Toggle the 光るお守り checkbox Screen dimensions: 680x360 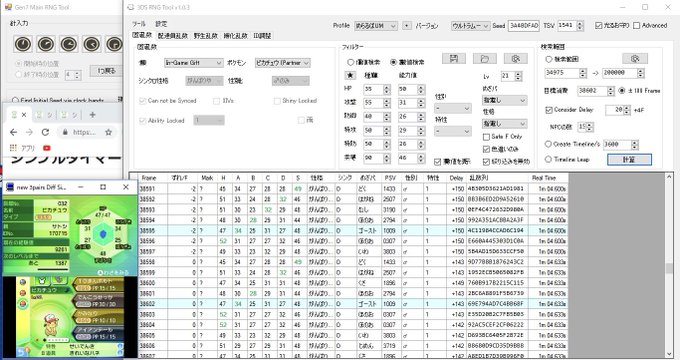612,26
